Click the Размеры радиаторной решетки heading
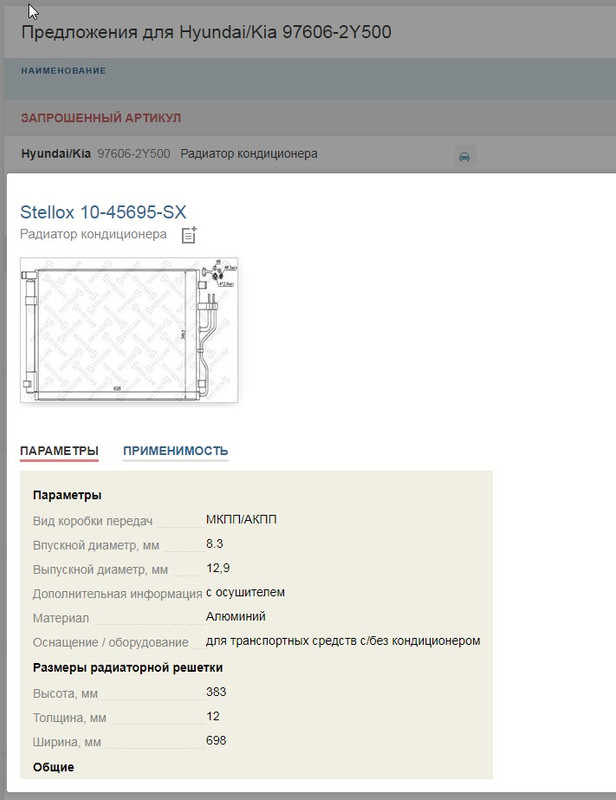This screenshot has width=616, height=800. (128, 668)
